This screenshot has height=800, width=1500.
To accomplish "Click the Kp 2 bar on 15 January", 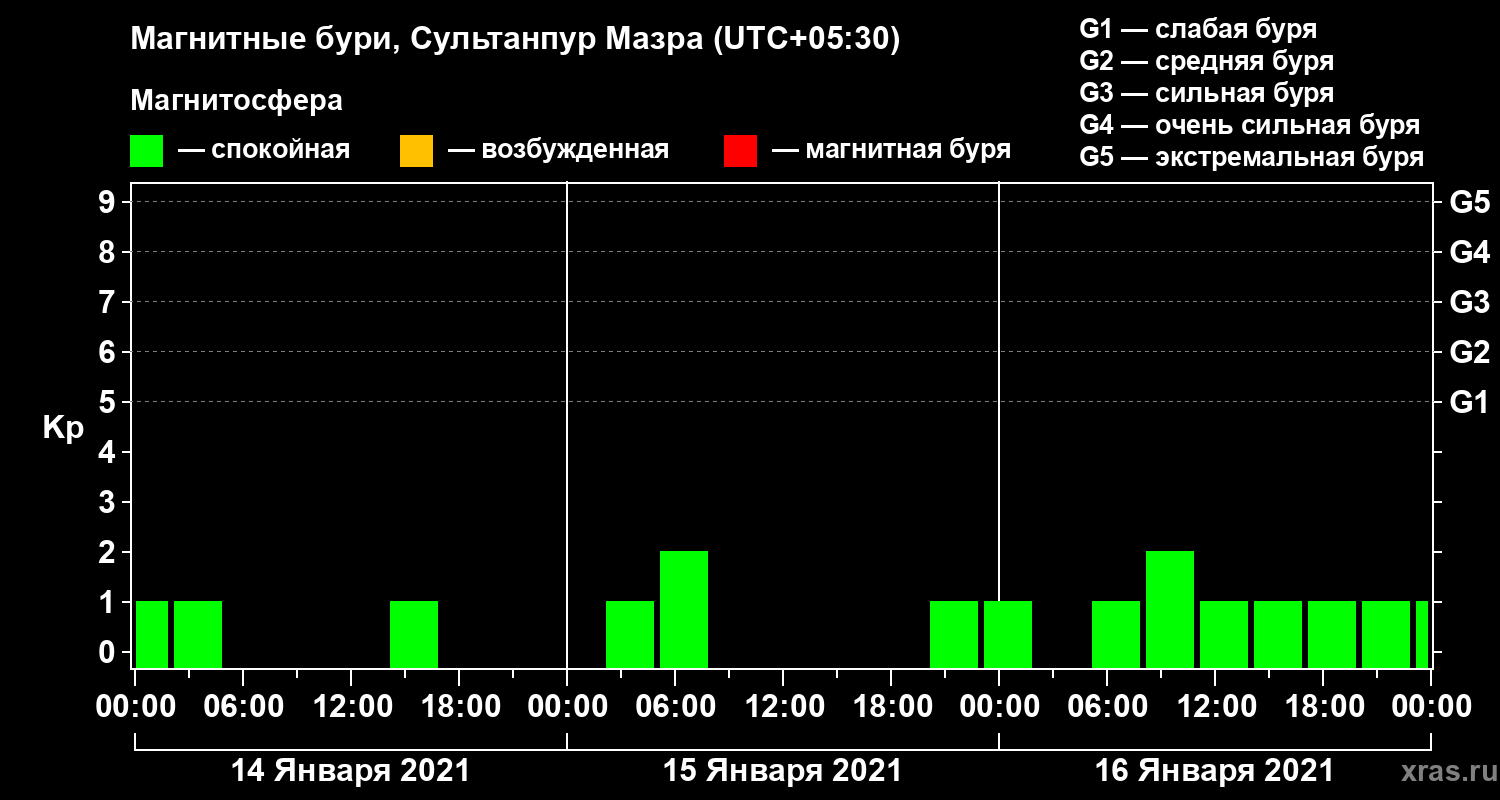I will pyautogui.click(x=684, y=609).
